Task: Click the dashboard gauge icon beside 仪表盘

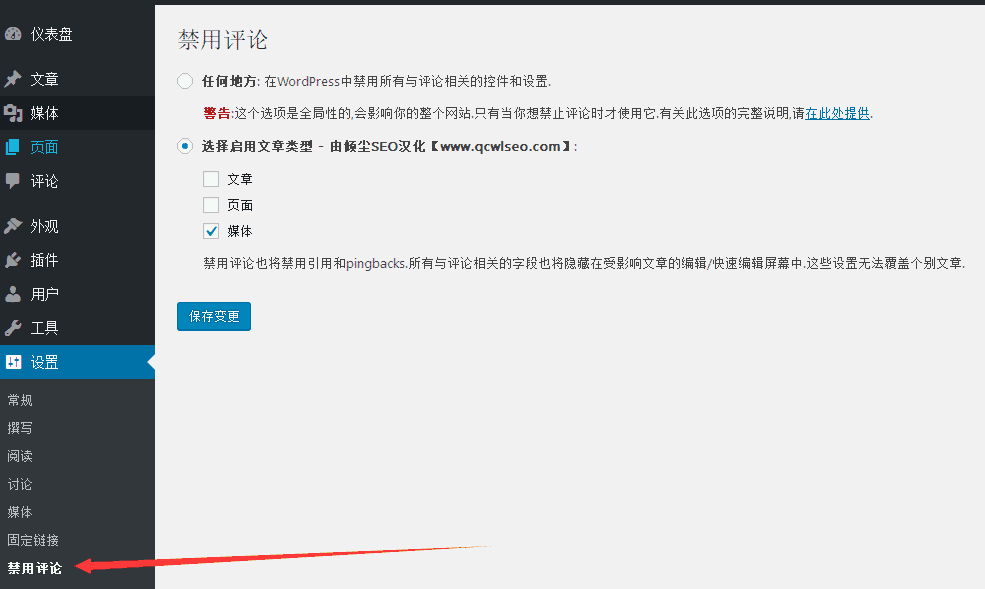Action: (x=13, y=34)
